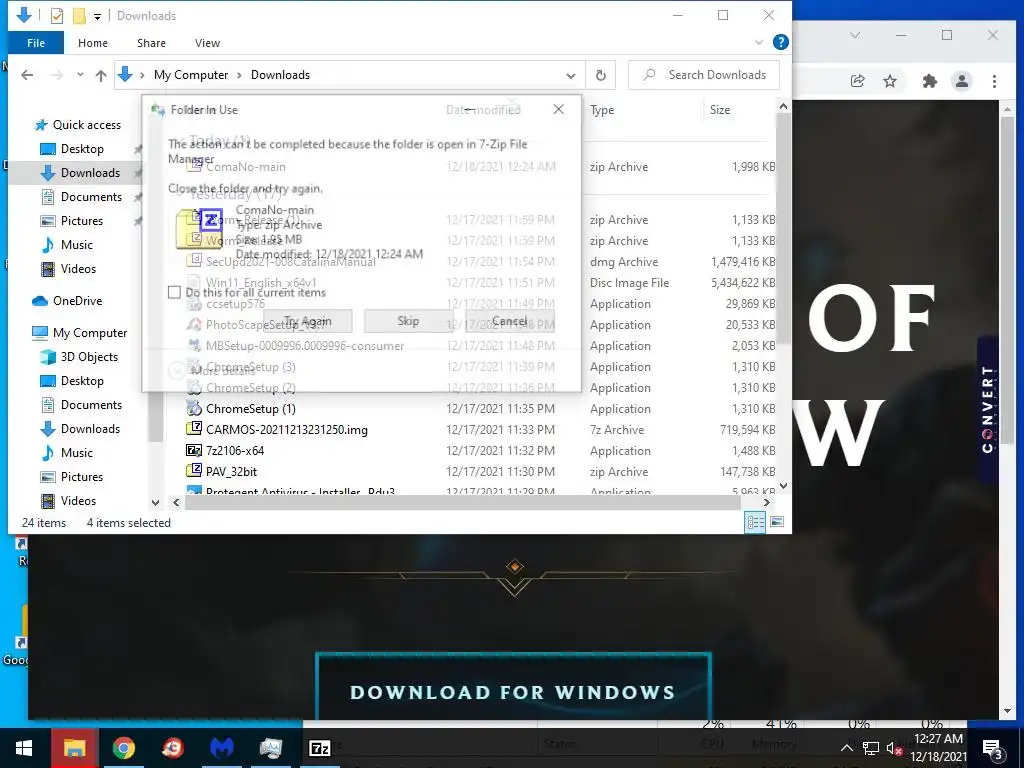Click the Try Again button
Screen dimensions: 1024x768
point(308,321)
